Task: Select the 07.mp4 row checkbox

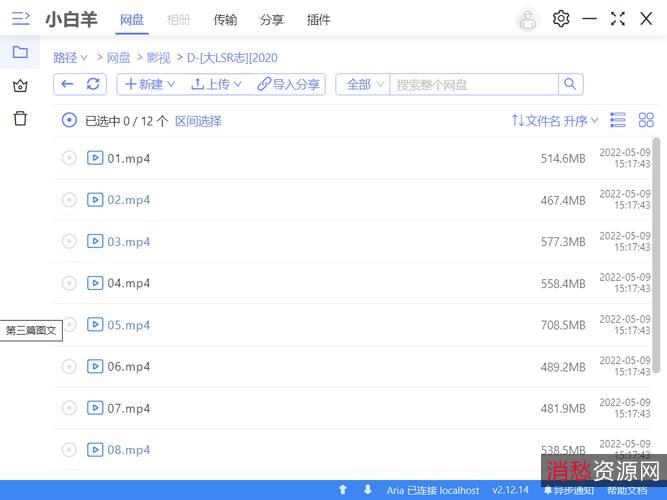Action: click(x=69, y=408)
